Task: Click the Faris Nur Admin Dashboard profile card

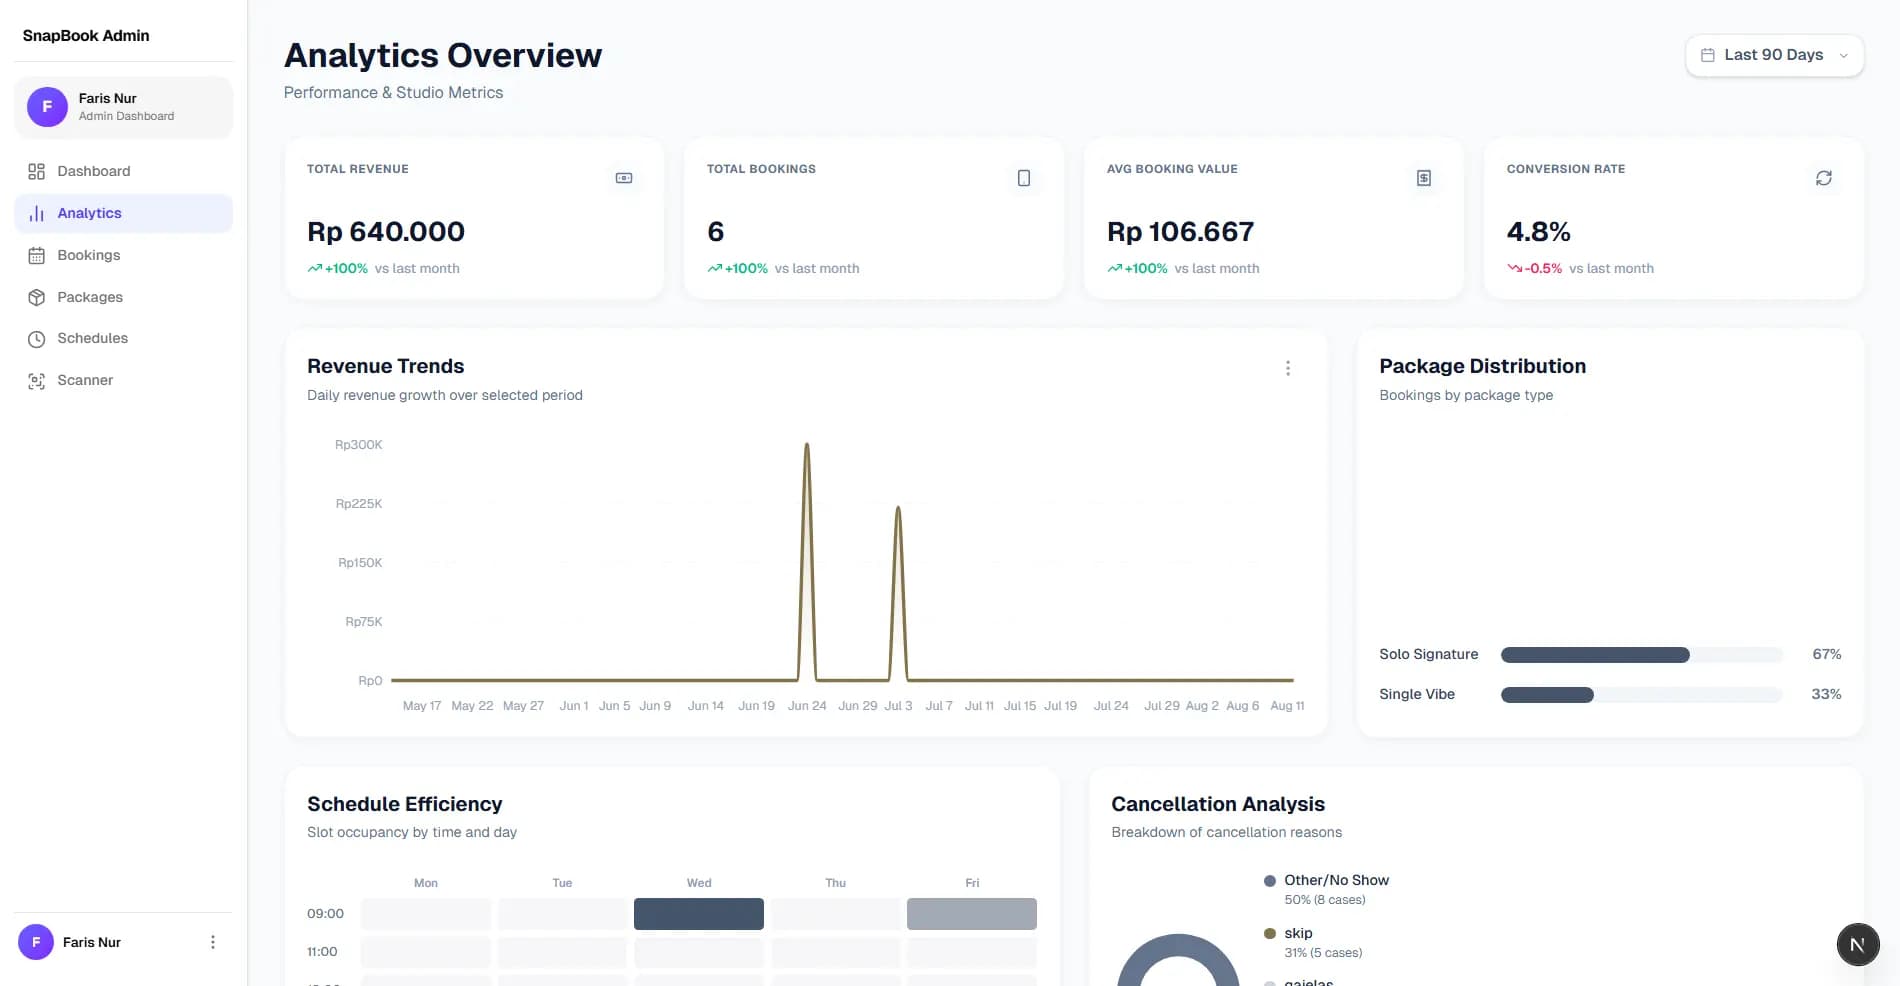Action: [x=123, y=107]
